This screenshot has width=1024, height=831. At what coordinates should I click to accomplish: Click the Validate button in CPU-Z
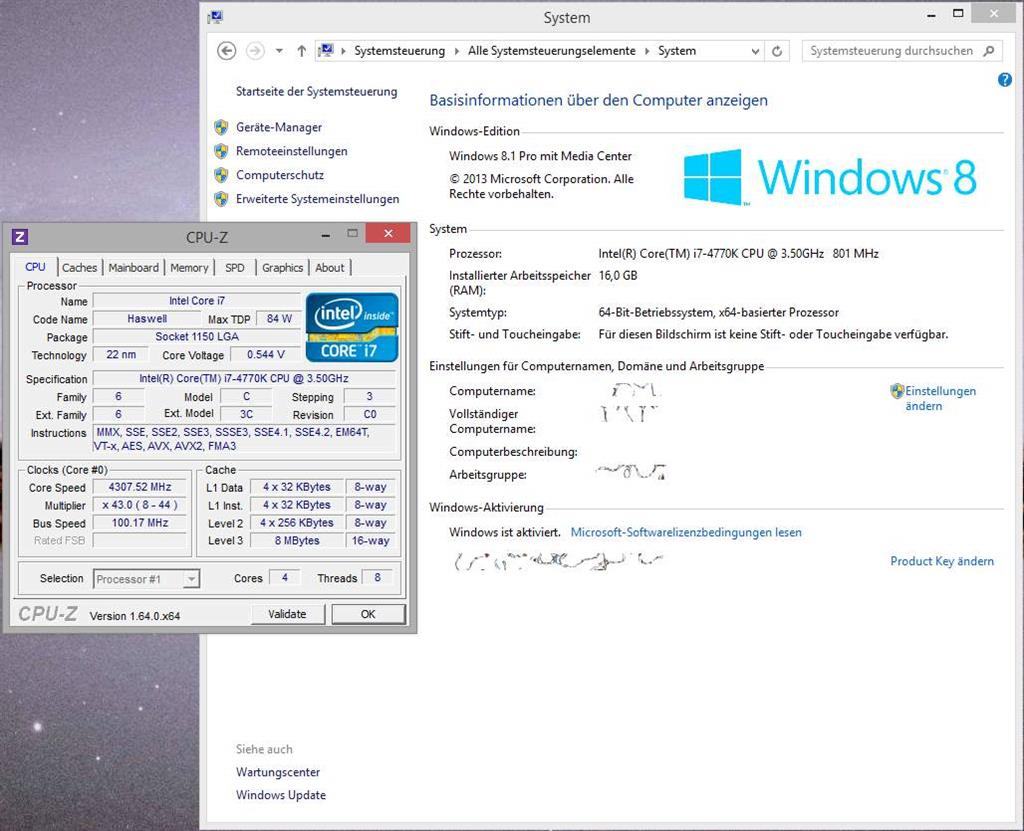(x=287, y=614)
